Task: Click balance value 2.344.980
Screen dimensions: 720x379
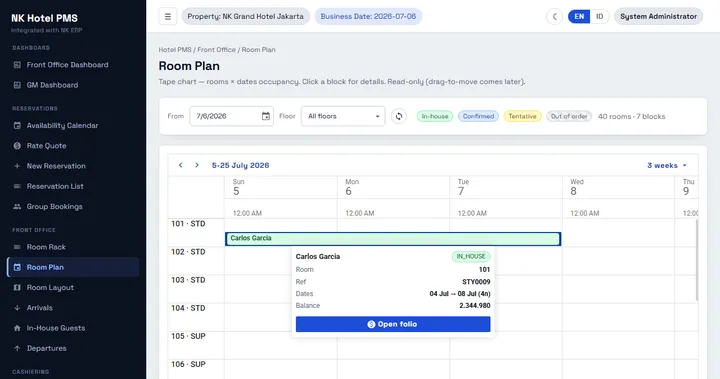Action: tap(475, 305)
